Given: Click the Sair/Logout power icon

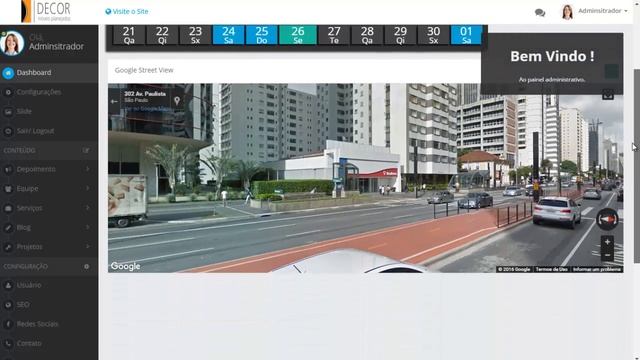Looking at the screenshot, I should tap(8, 131).
